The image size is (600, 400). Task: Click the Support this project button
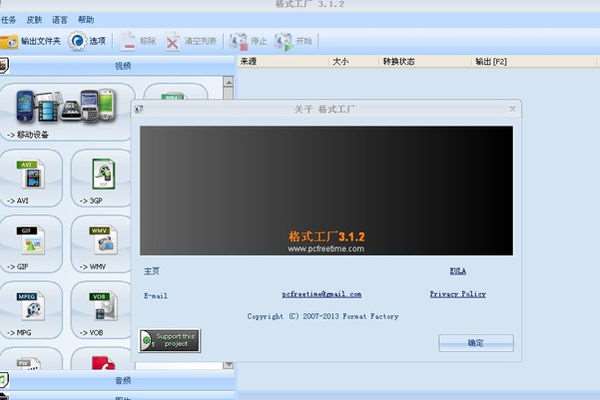170,340
